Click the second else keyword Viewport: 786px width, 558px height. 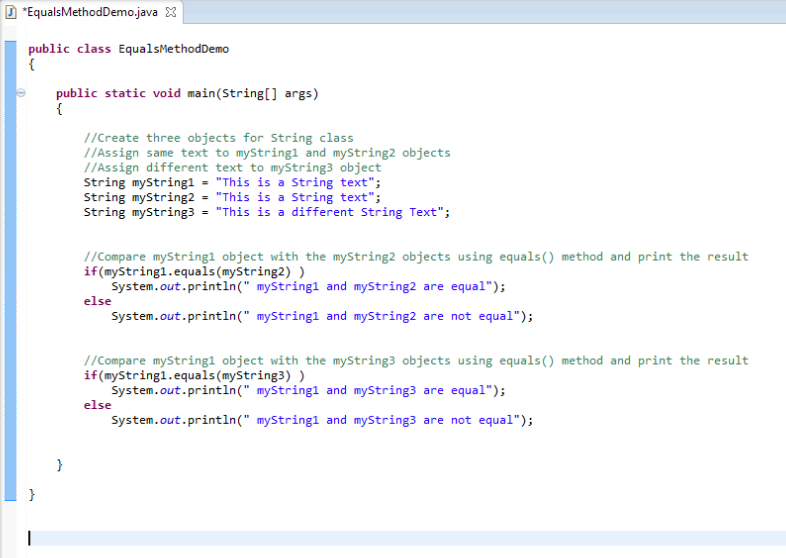(98, 405)
